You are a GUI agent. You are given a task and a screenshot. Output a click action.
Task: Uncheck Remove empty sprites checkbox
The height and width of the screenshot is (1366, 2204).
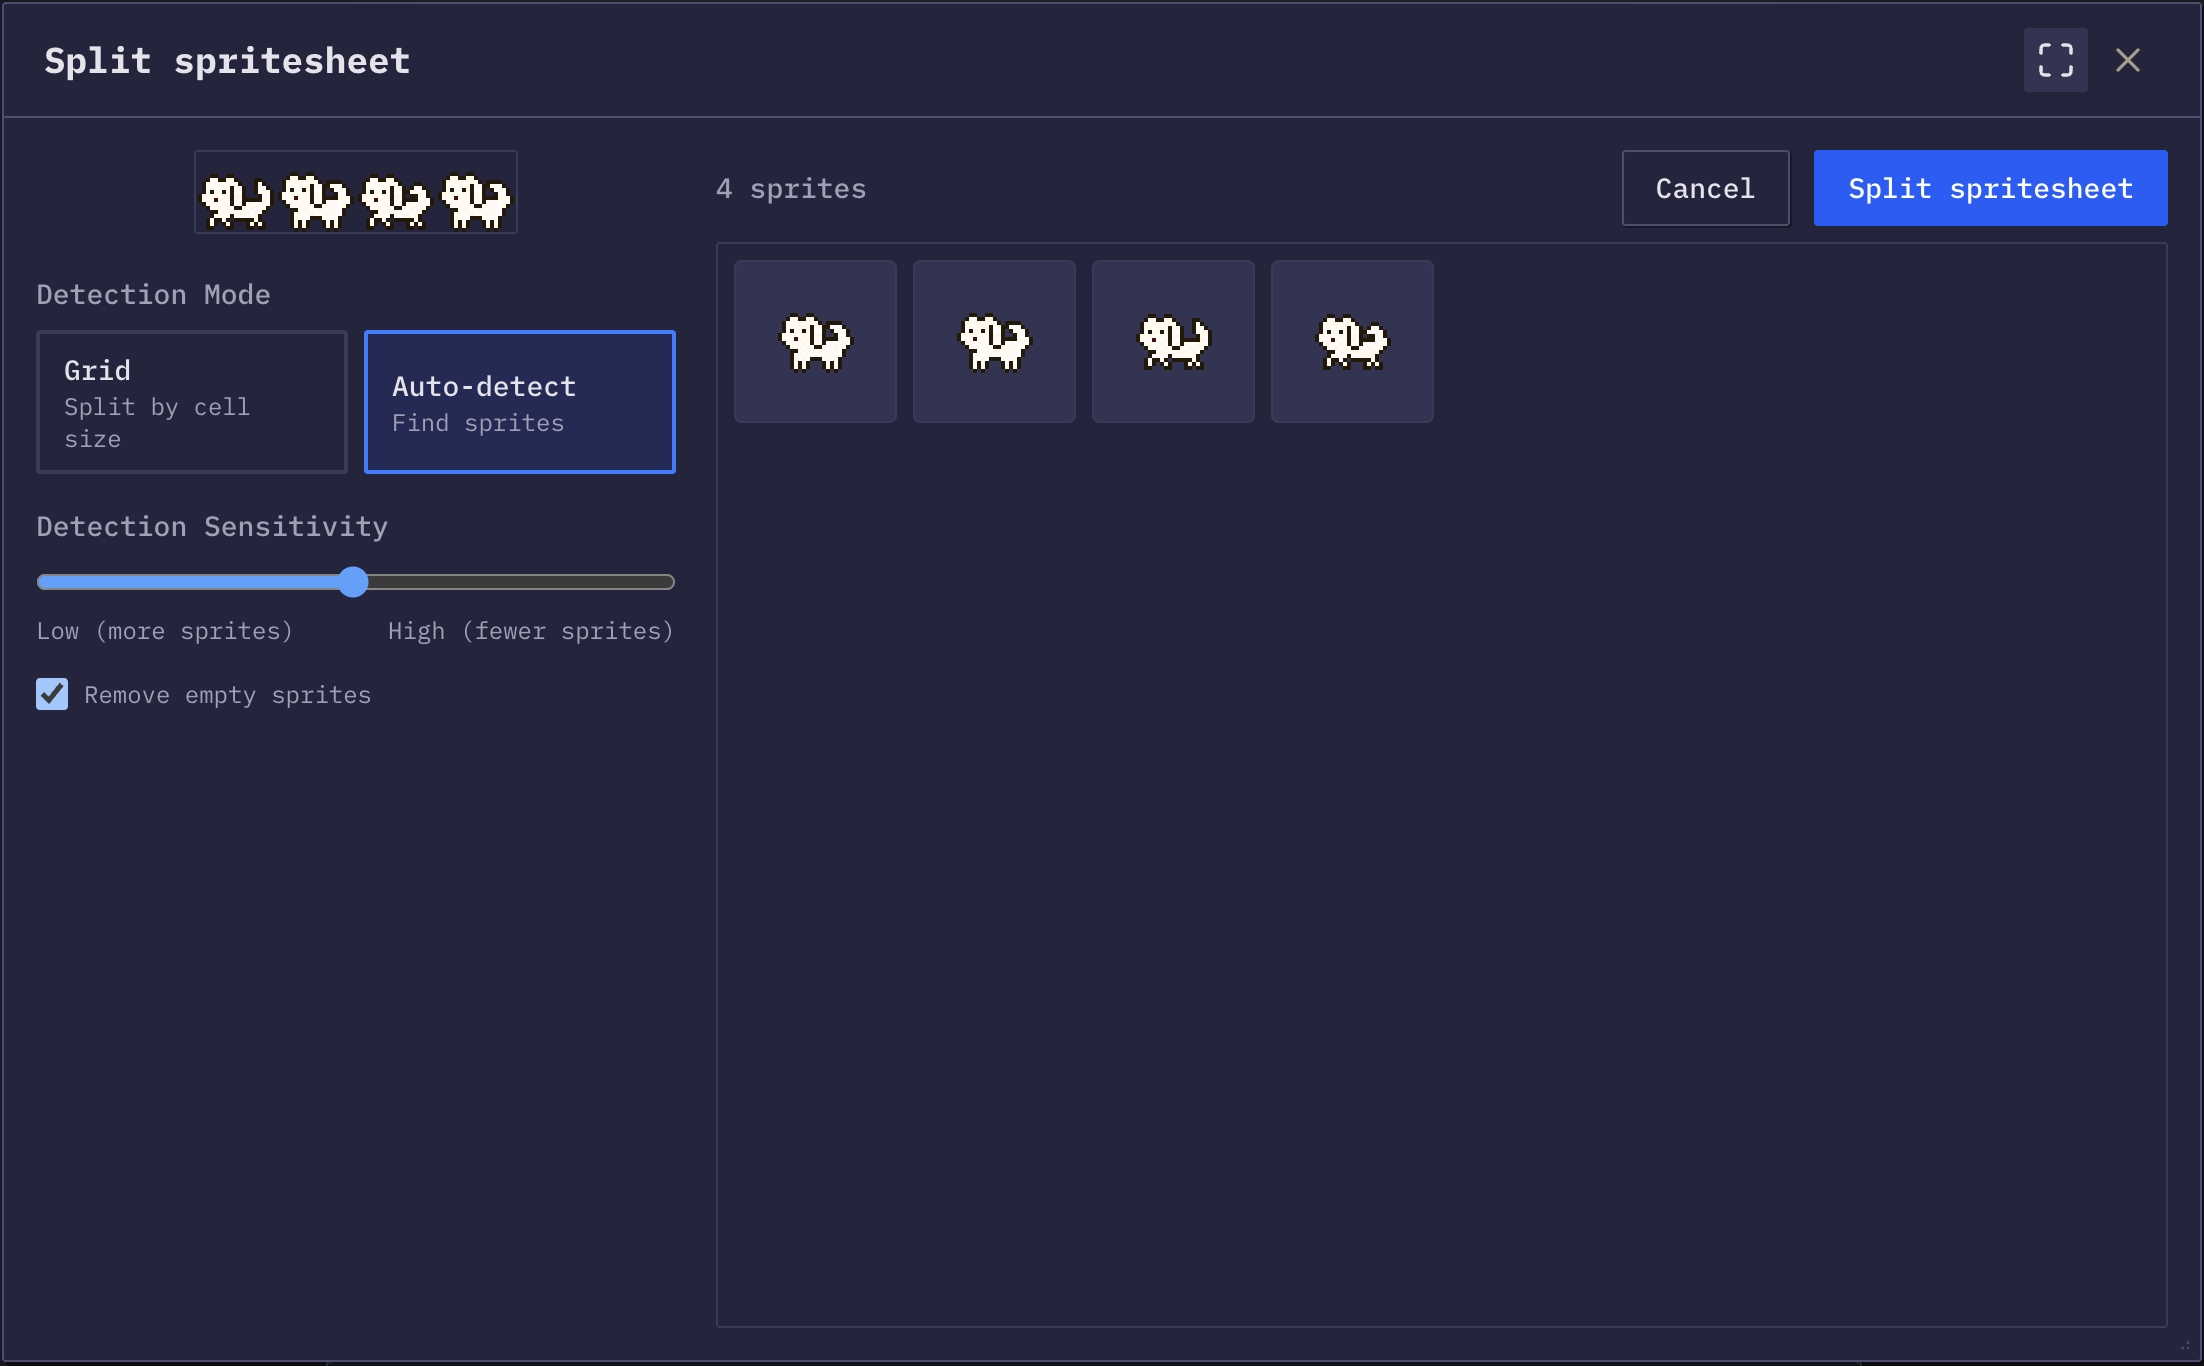(52, 694)
